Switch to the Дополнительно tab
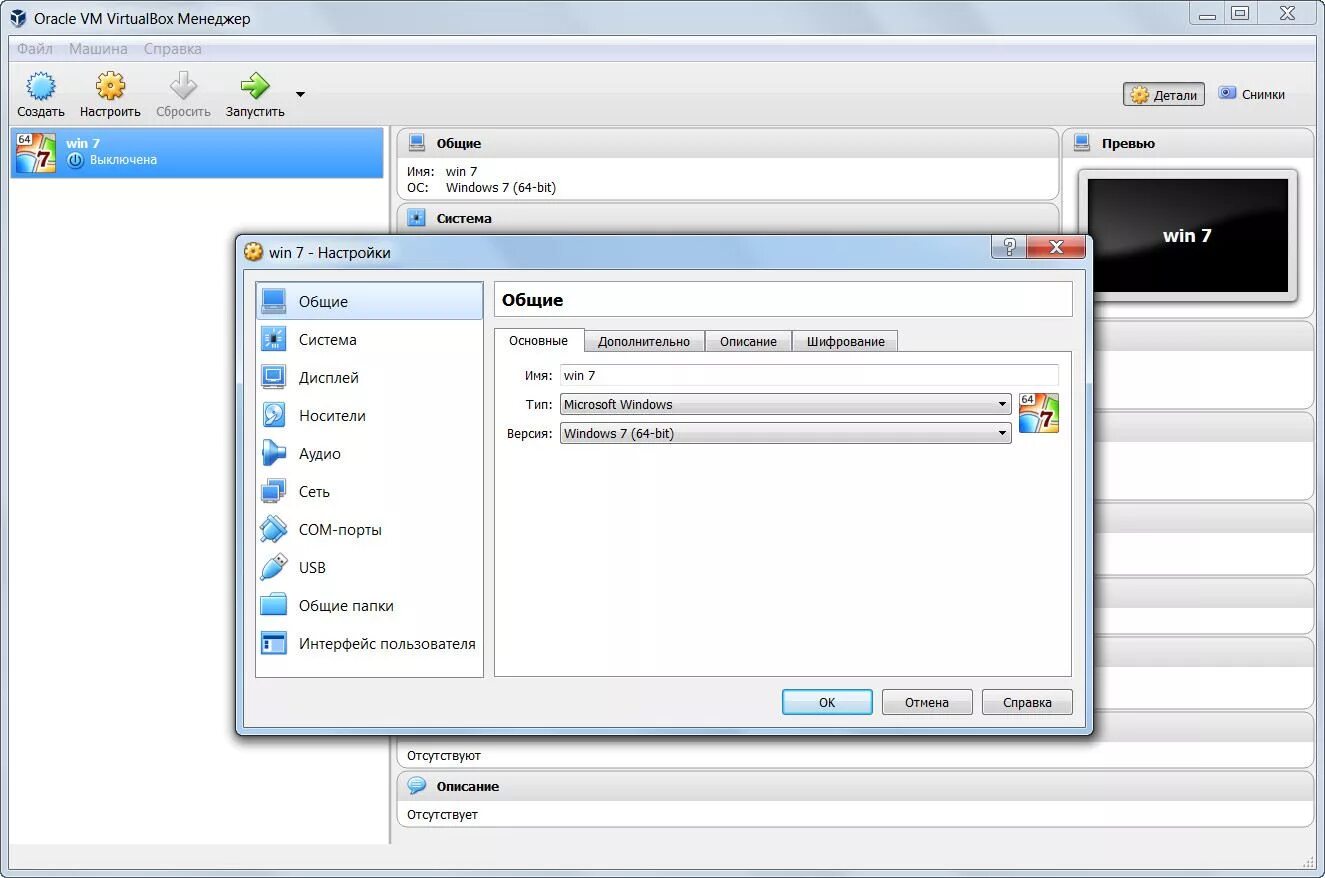1325x878 pixels. pos(644,341)
